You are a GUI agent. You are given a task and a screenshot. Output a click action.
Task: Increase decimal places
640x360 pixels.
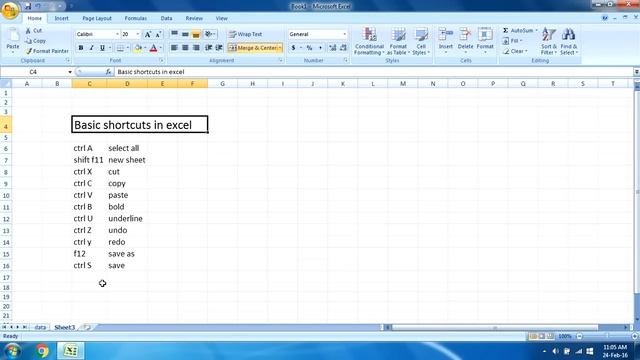[x=333, y=48]
